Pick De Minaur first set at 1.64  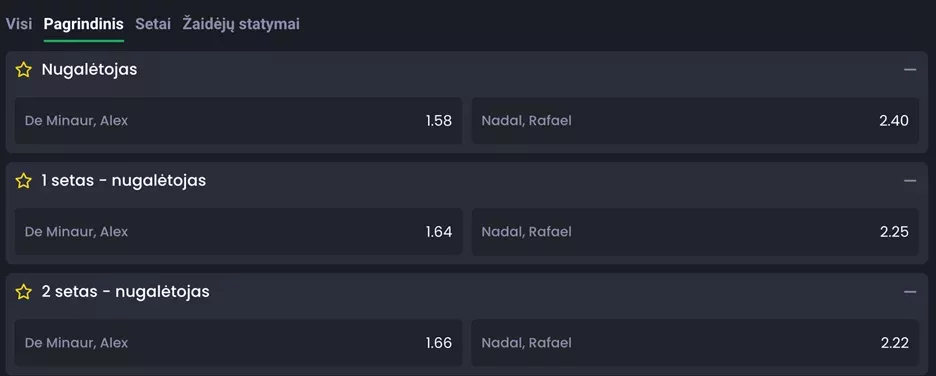(238, 232)
